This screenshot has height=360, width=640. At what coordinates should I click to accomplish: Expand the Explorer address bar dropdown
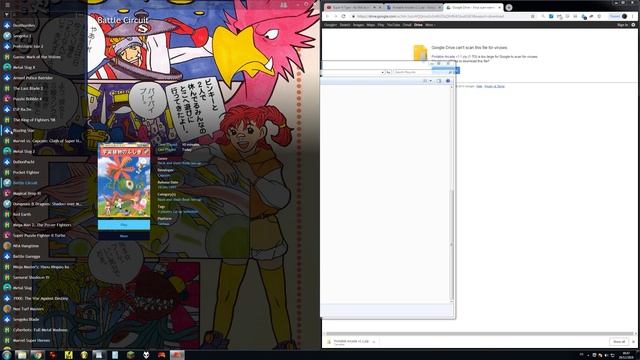[x=382, y=72]
